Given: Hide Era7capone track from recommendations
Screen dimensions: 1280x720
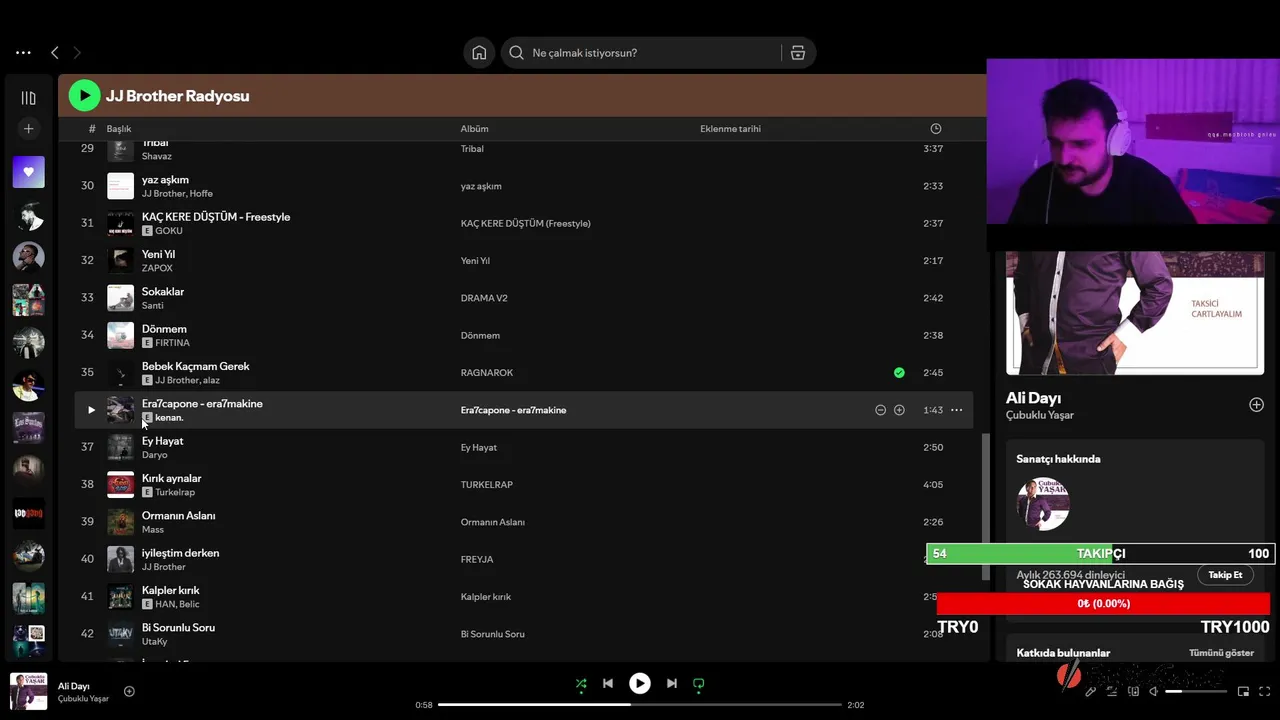Looking at the screenshot, I should point(880,410).
